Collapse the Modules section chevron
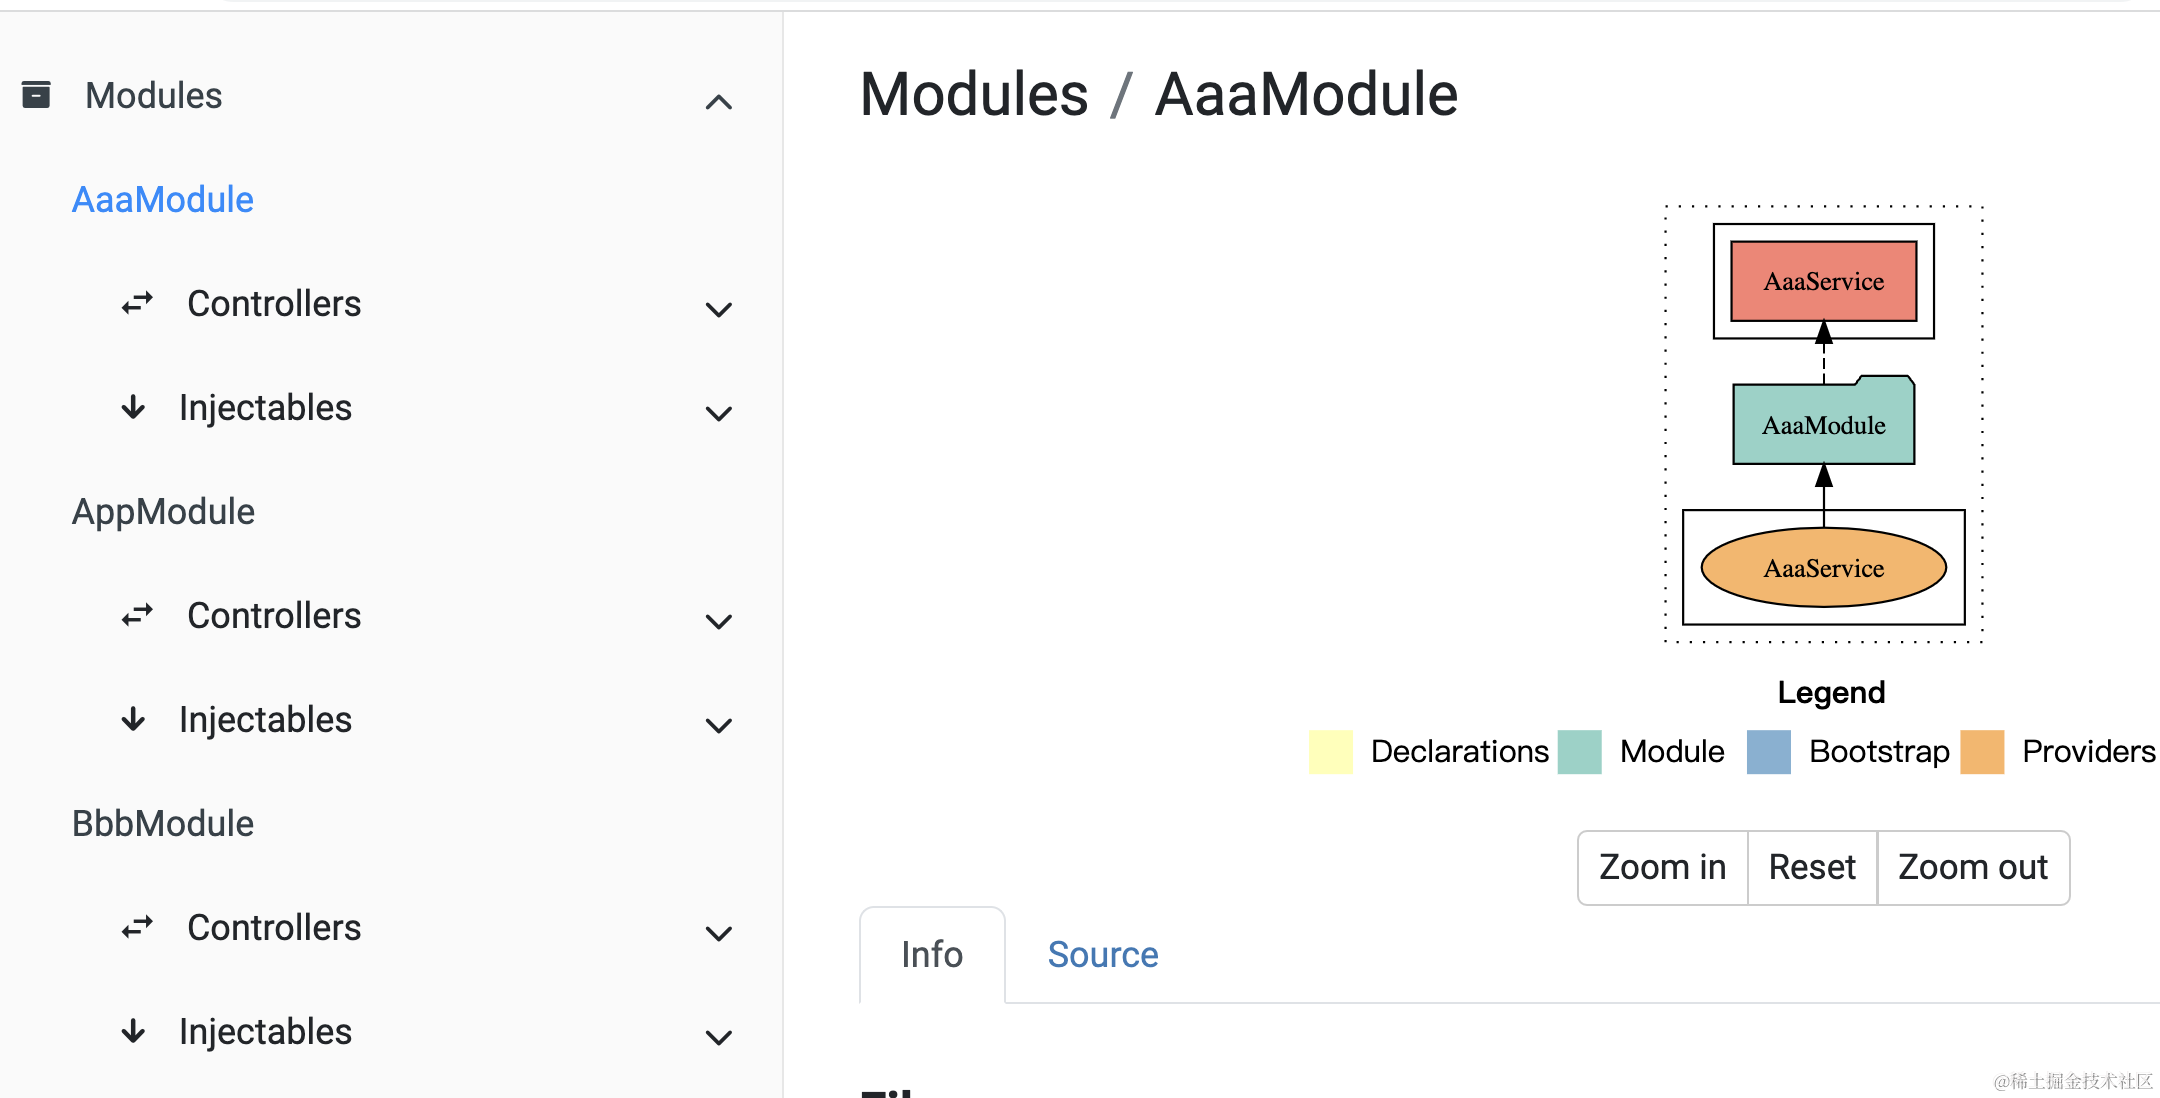The height and width of the screenshot is (1098, 2160). (718, 102)
